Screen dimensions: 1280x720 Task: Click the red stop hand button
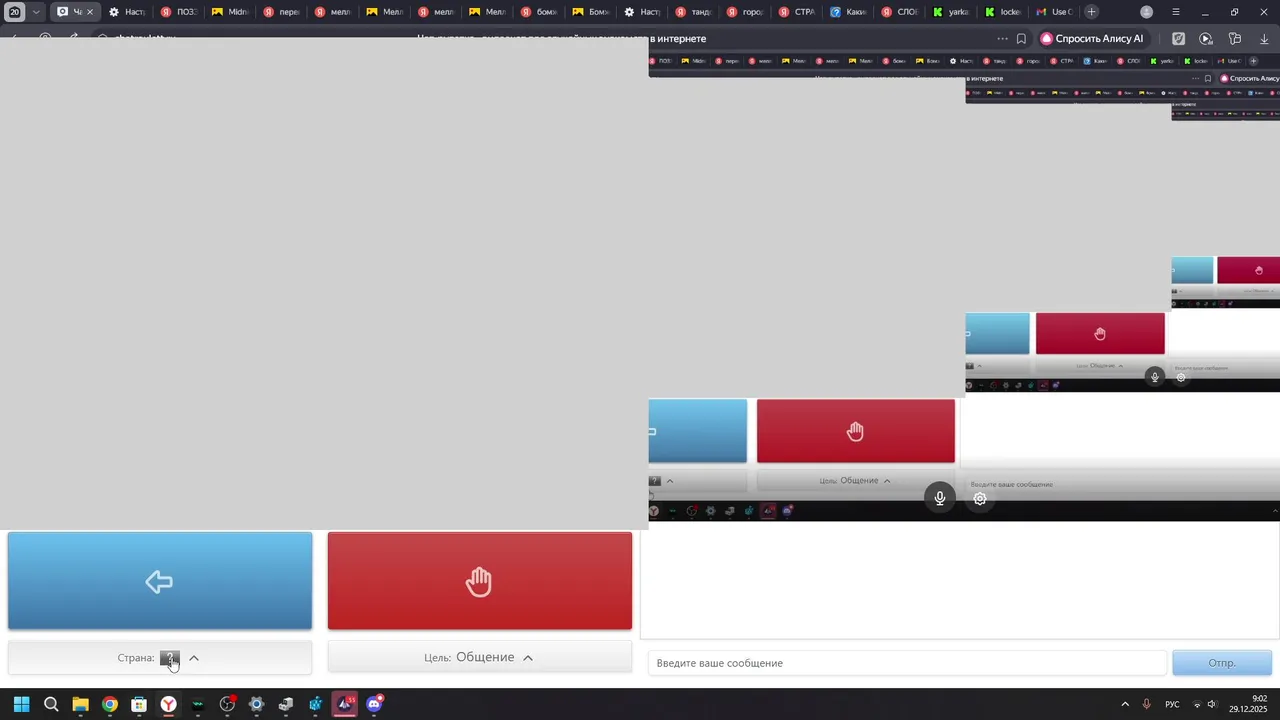tap(480, 581)
